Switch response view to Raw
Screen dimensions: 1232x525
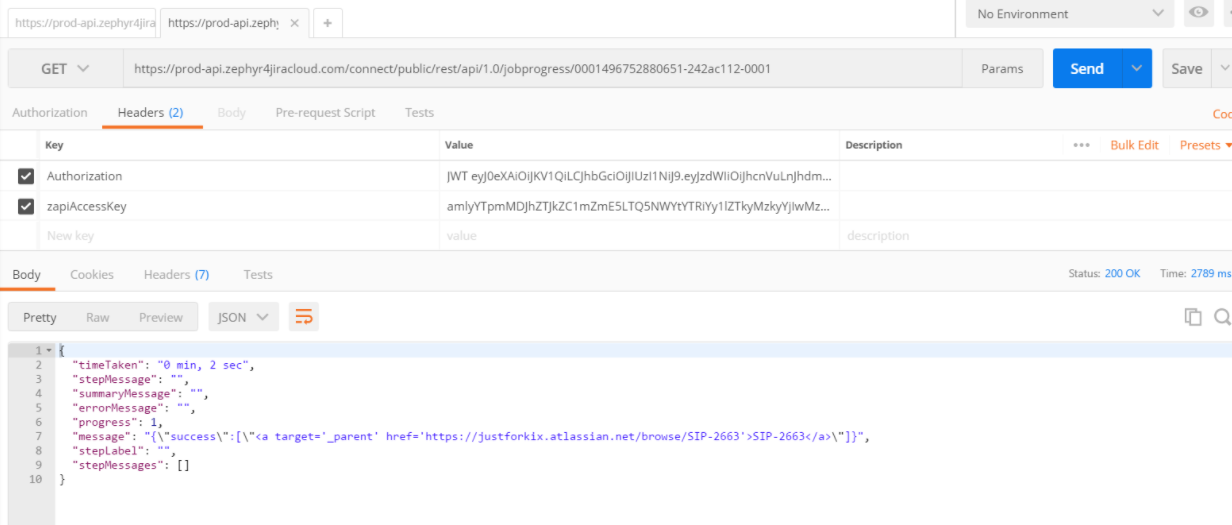[x=98, y=317]
